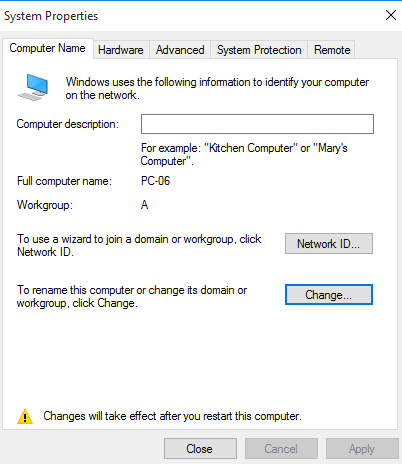Click the Close button at the bottom
The height and width of the screenshot is (464, 402).
click(200, 449)
